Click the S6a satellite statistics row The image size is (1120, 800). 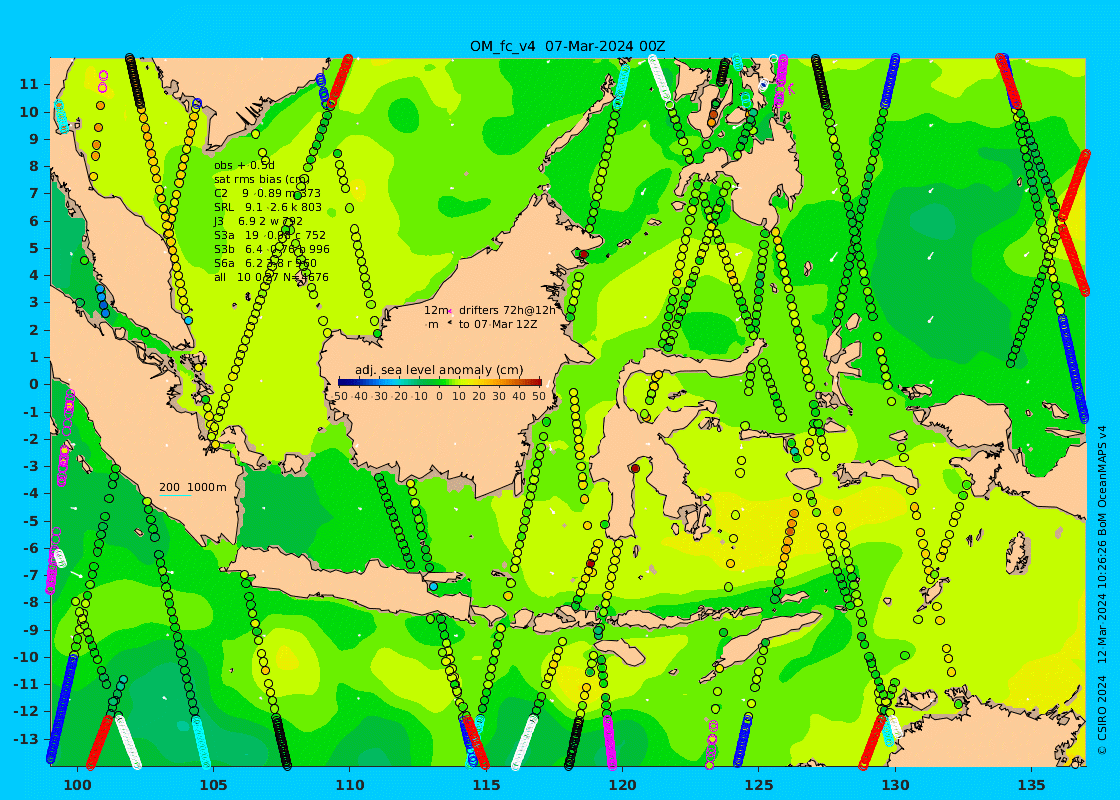(265, 263)
